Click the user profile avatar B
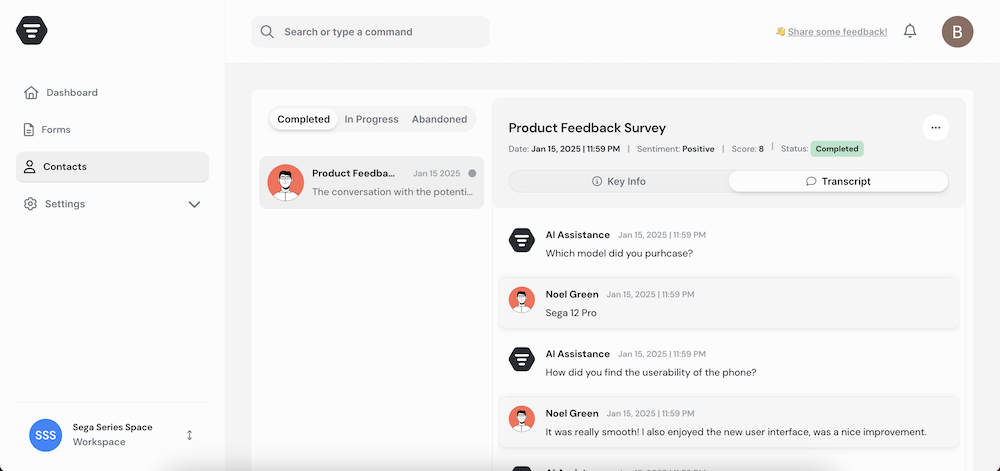1000x471 pixels. coord(957,32)
